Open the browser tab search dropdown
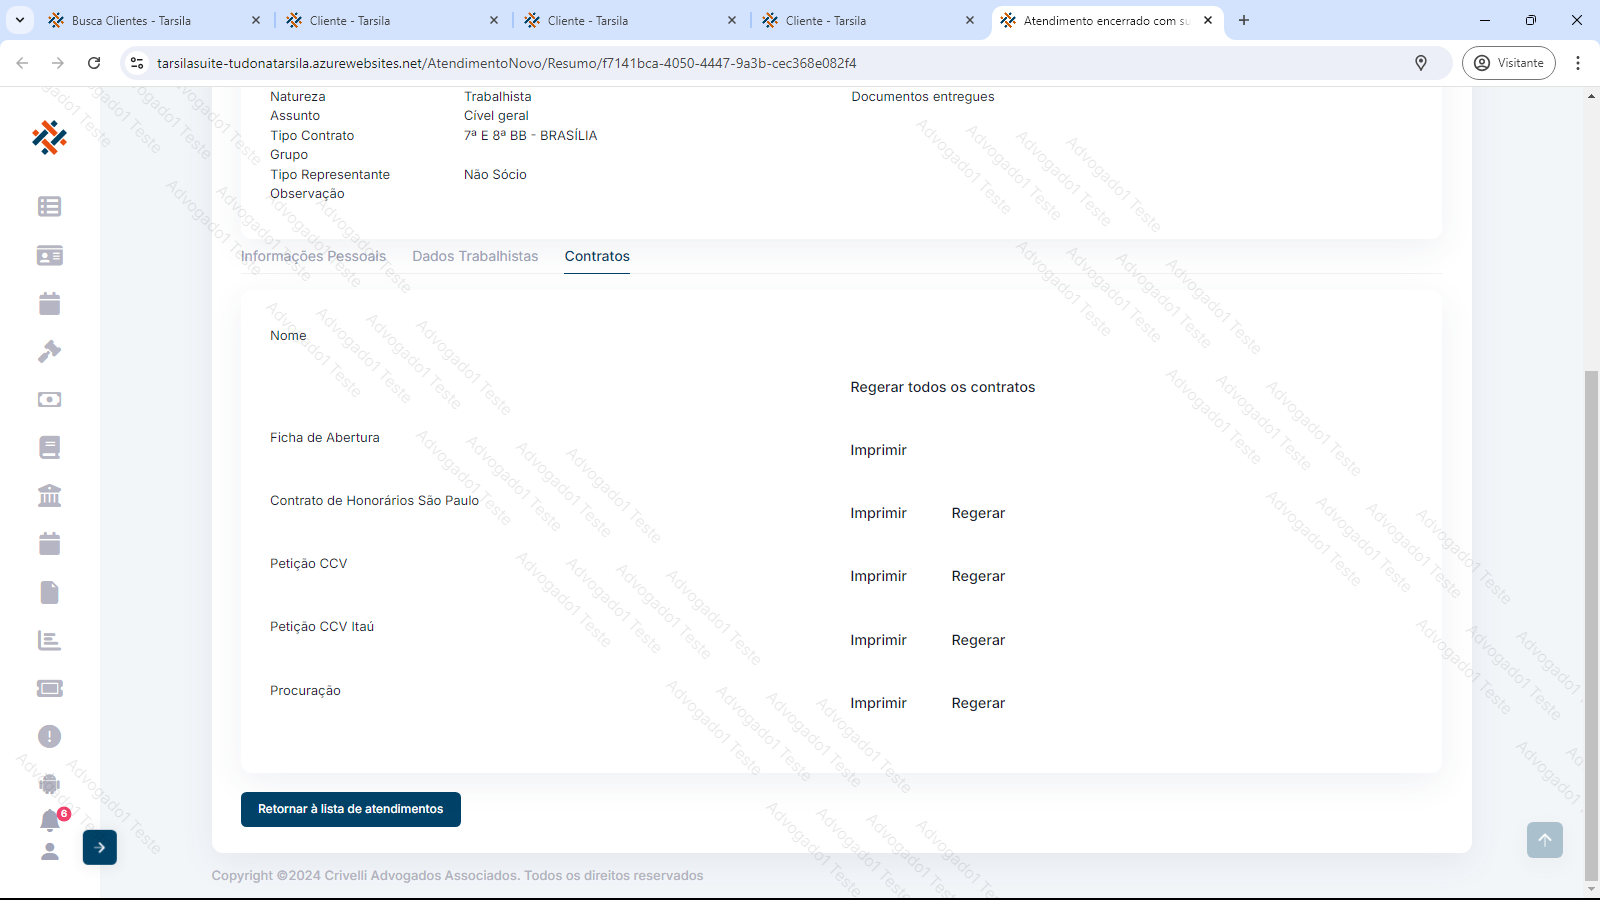 tap(20, 20)
